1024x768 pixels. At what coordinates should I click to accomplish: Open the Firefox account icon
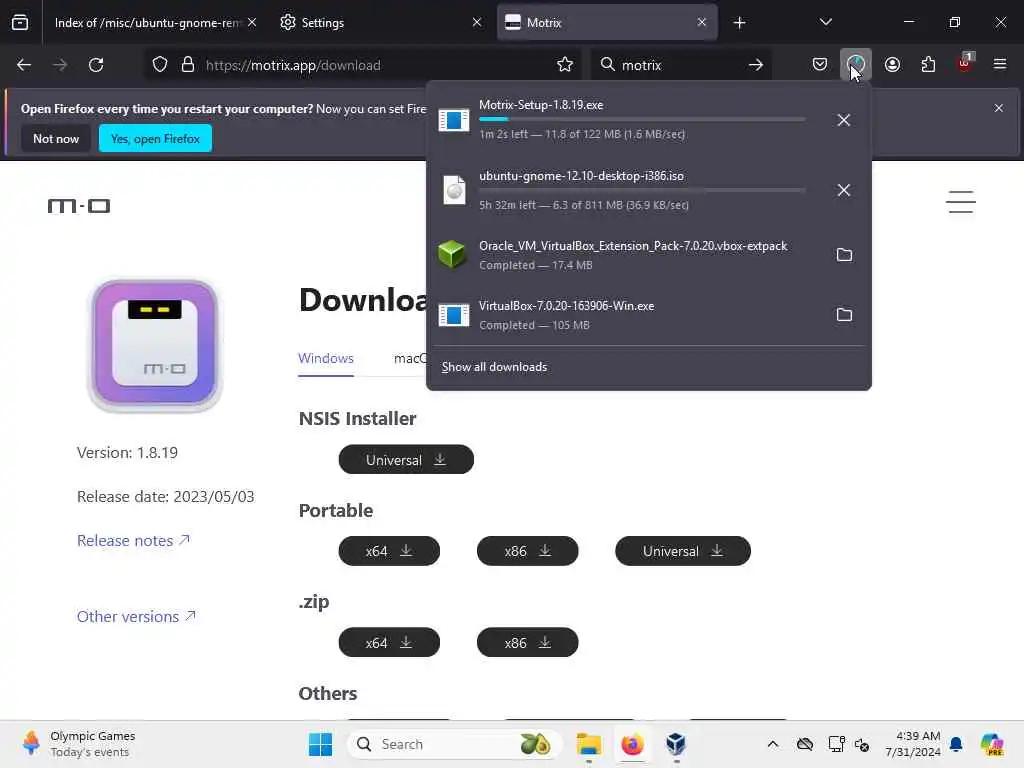892,65
